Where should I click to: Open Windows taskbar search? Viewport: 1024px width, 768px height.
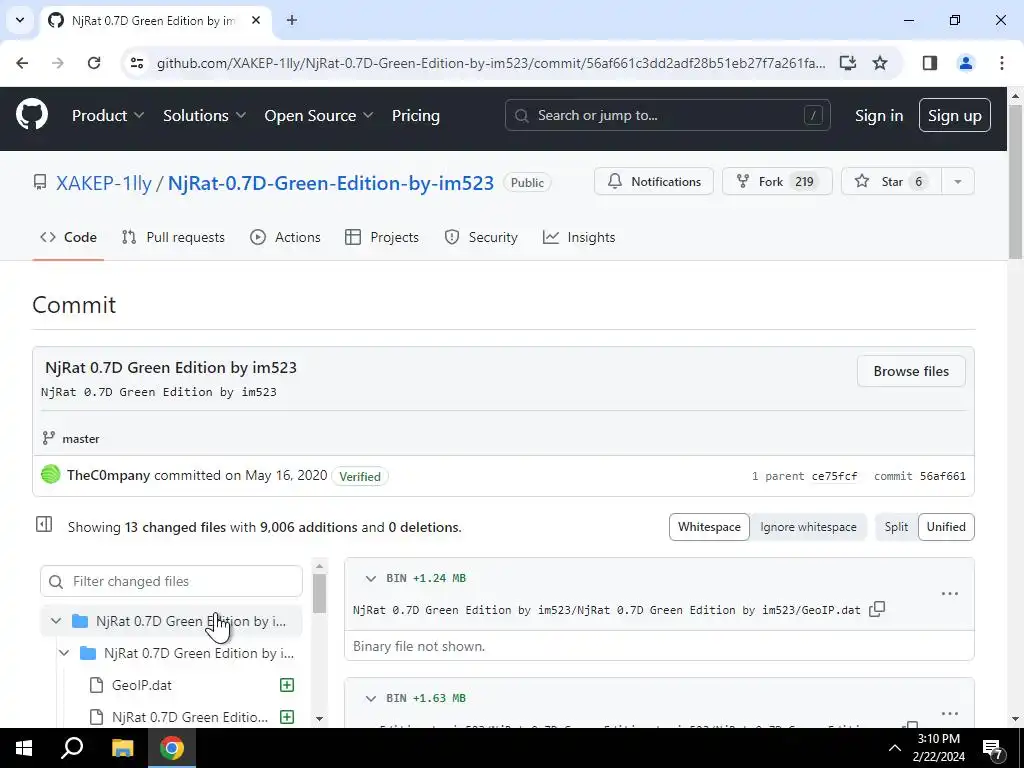[72, 748]
